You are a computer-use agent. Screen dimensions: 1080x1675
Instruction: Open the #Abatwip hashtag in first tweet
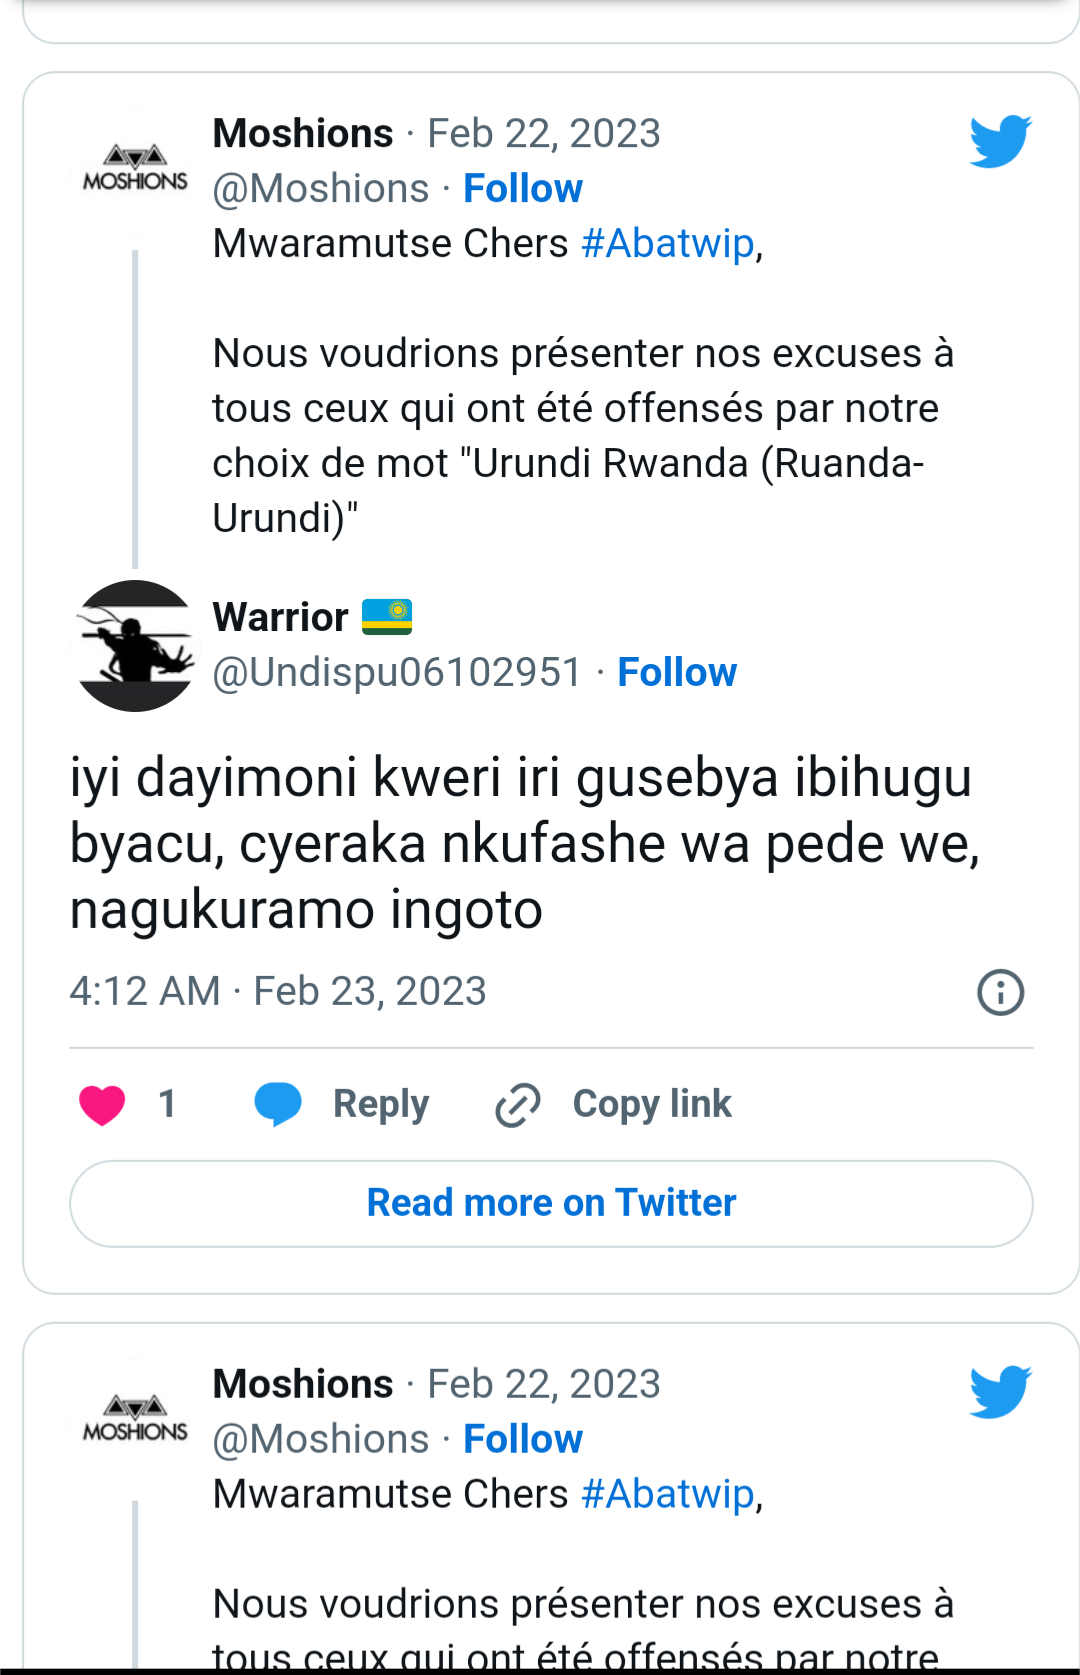[667, 243]
